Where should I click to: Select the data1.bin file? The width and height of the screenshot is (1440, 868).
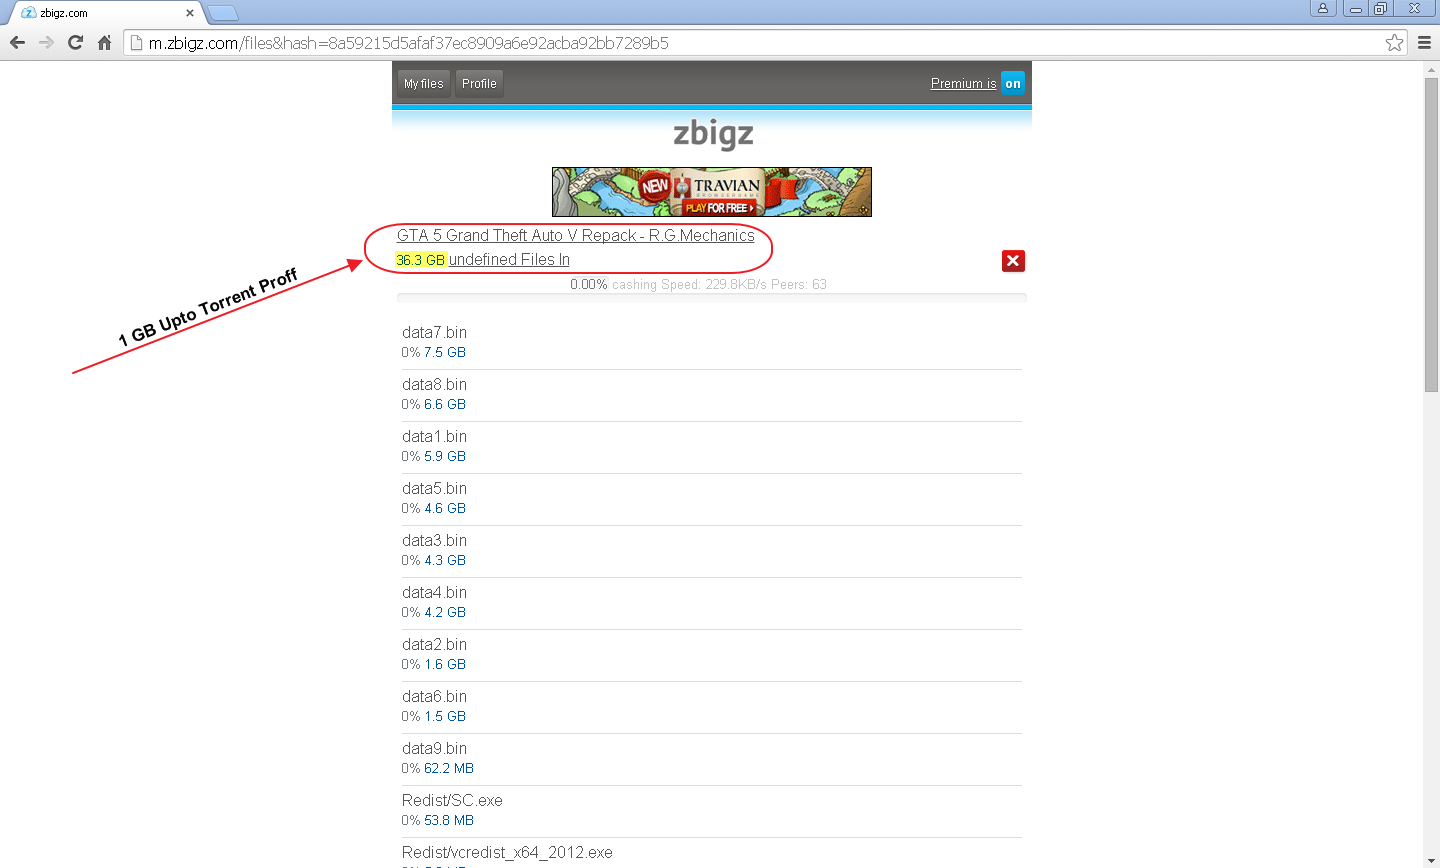(434, 437)
